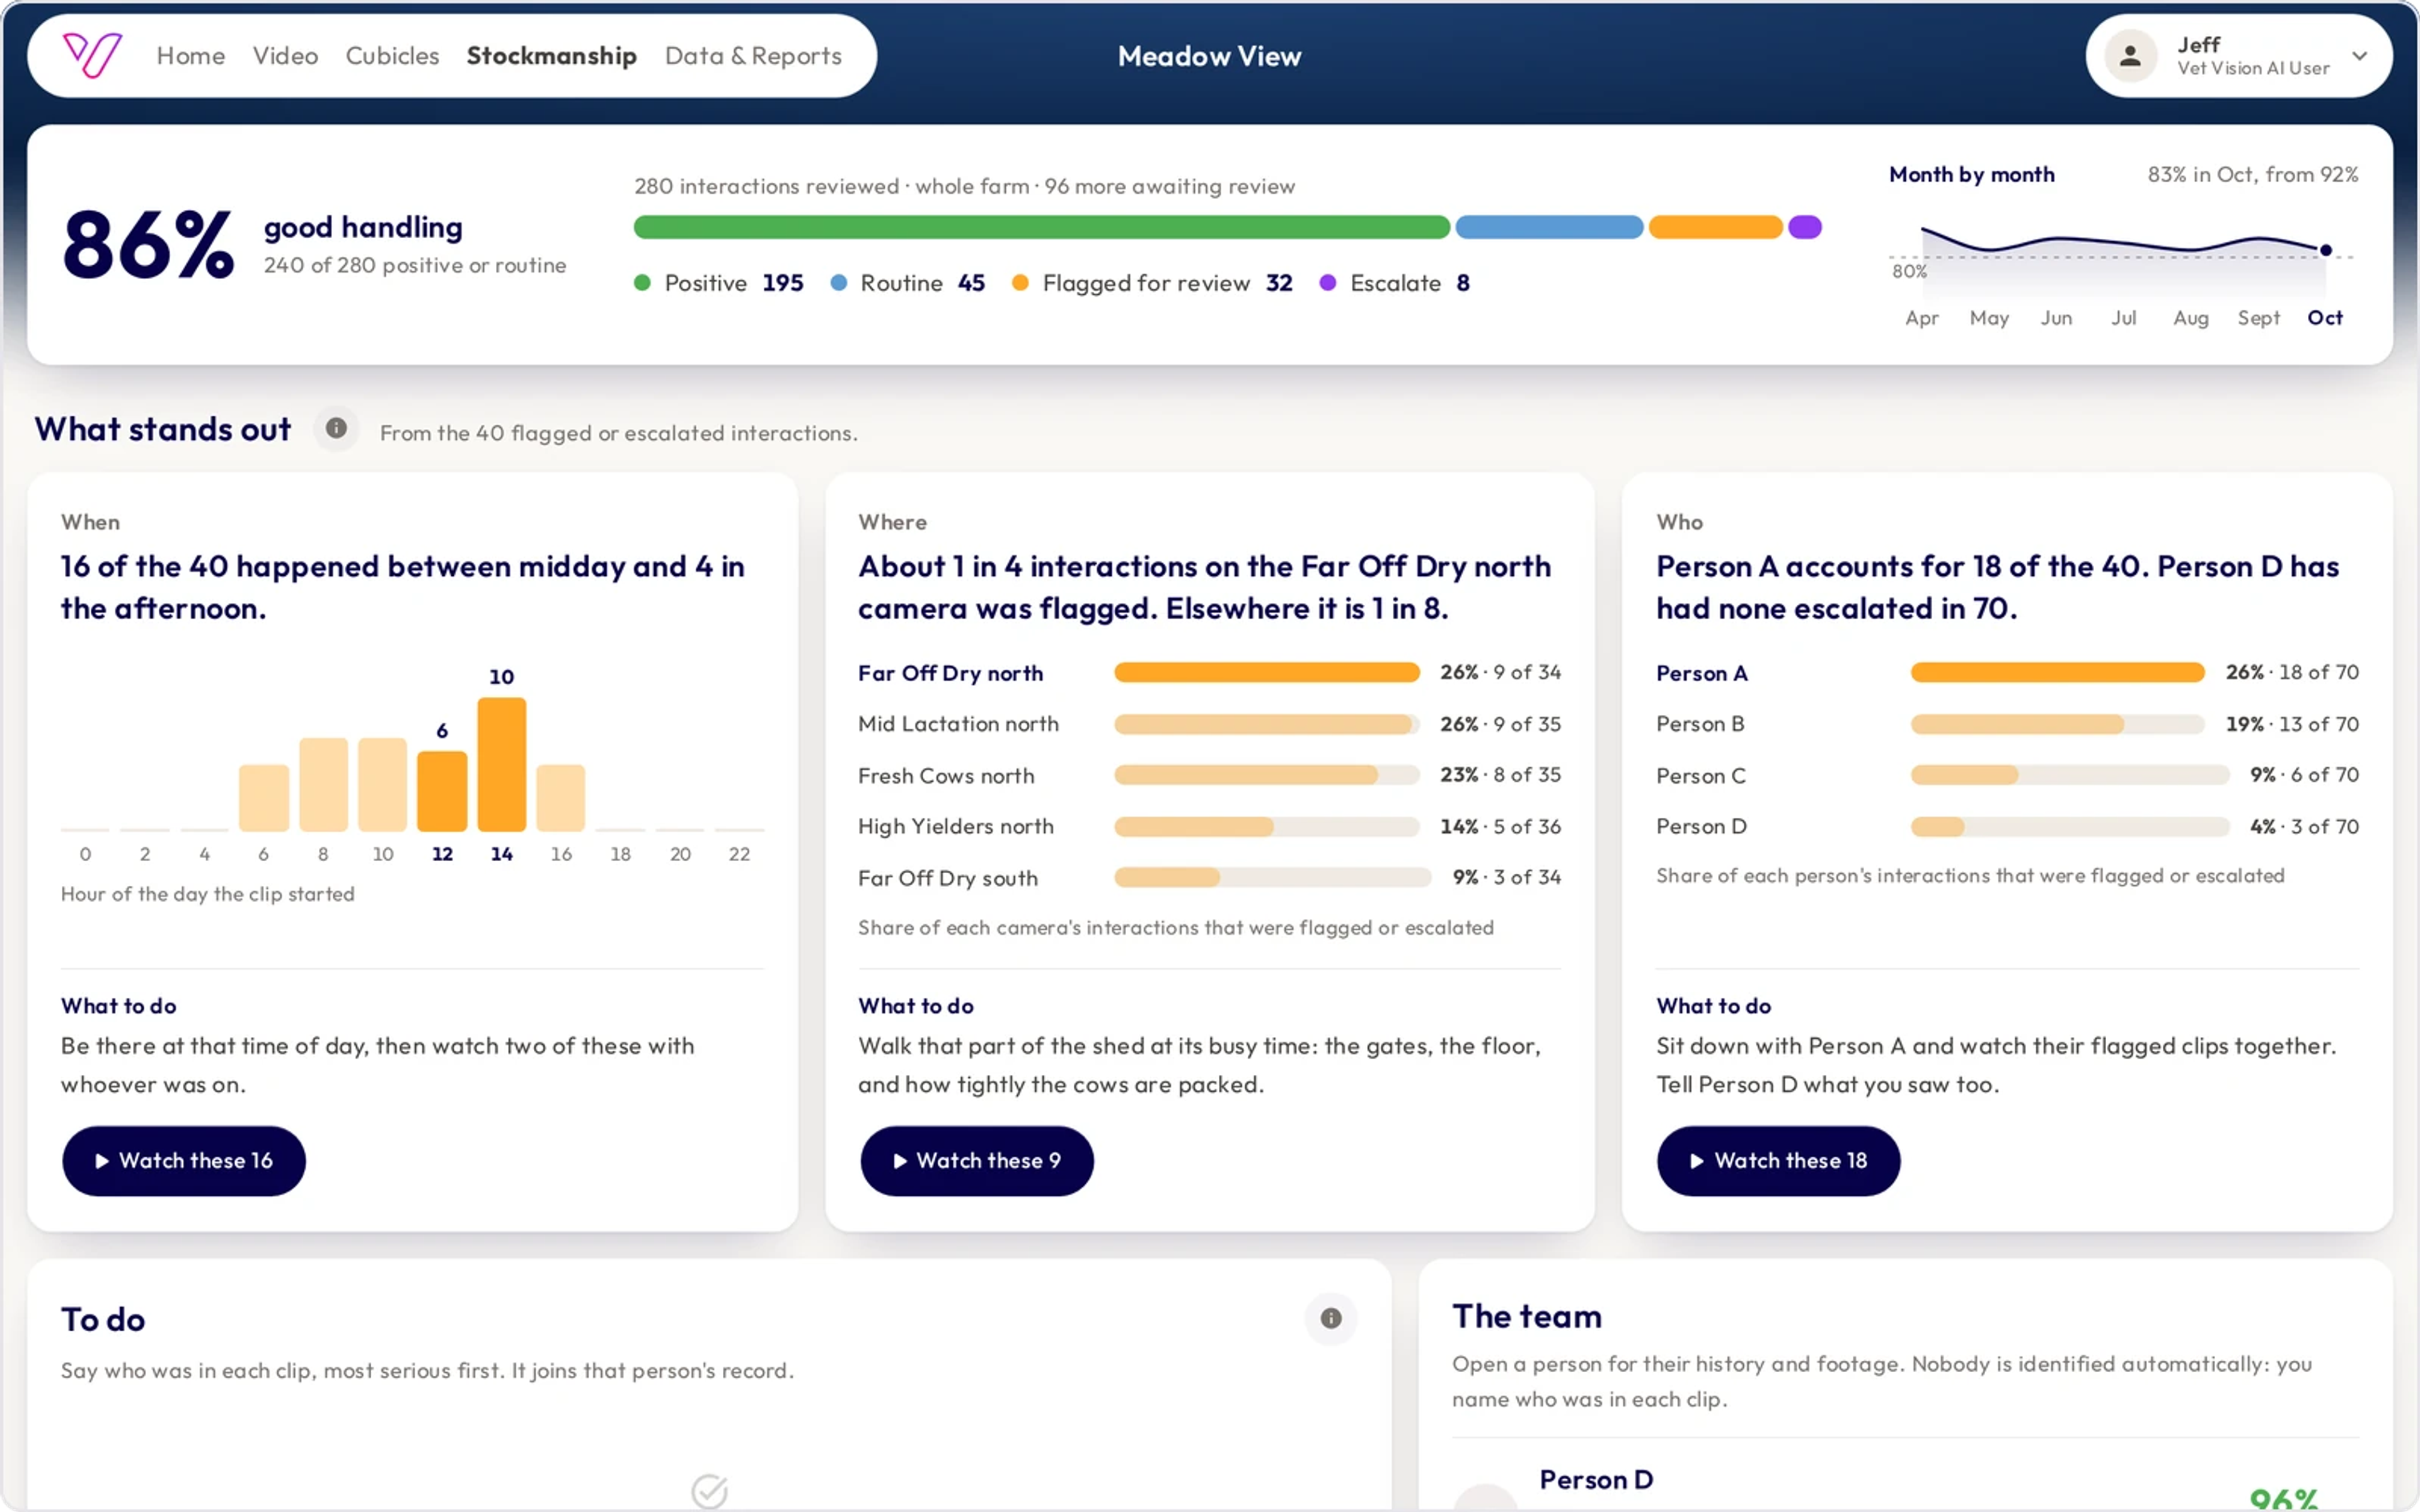Select the Far Off Dry south row
Screen dimensions: 2420x1512
coord(1209,878)
